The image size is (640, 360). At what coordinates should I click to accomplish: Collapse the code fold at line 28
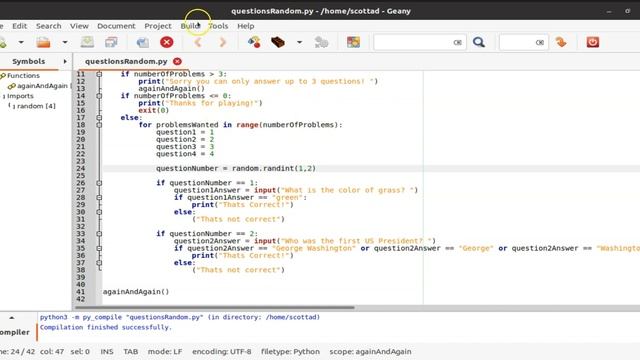point(99,198)
